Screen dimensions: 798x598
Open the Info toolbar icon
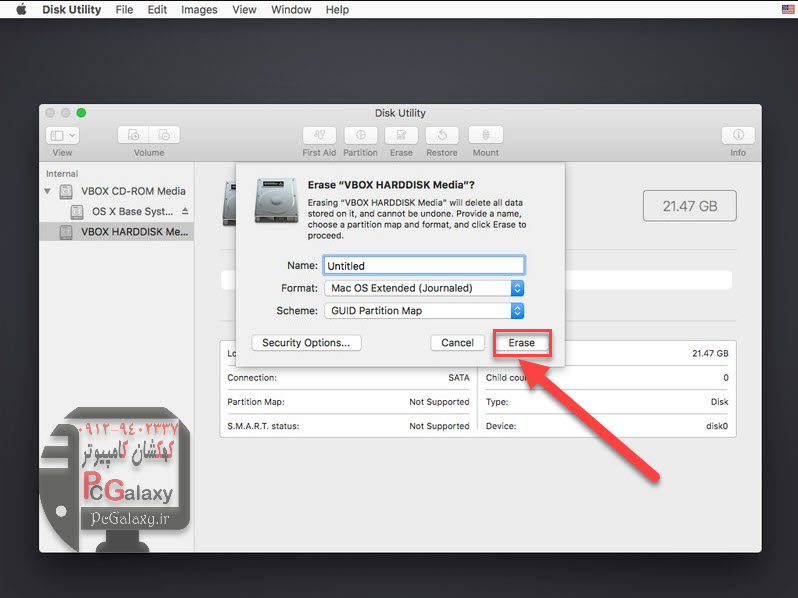(x=737, y=135)
